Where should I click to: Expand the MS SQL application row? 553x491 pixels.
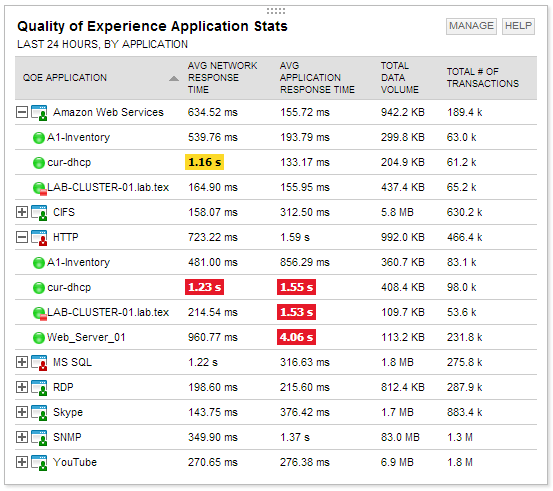coord(22,362)
